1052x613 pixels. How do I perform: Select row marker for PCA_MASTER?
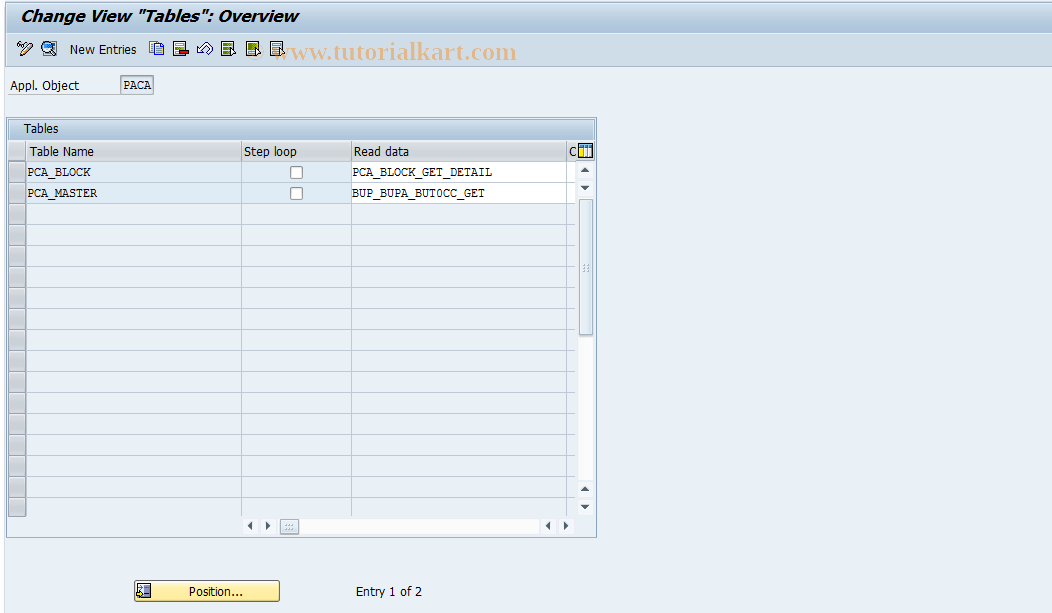point(17,193)
